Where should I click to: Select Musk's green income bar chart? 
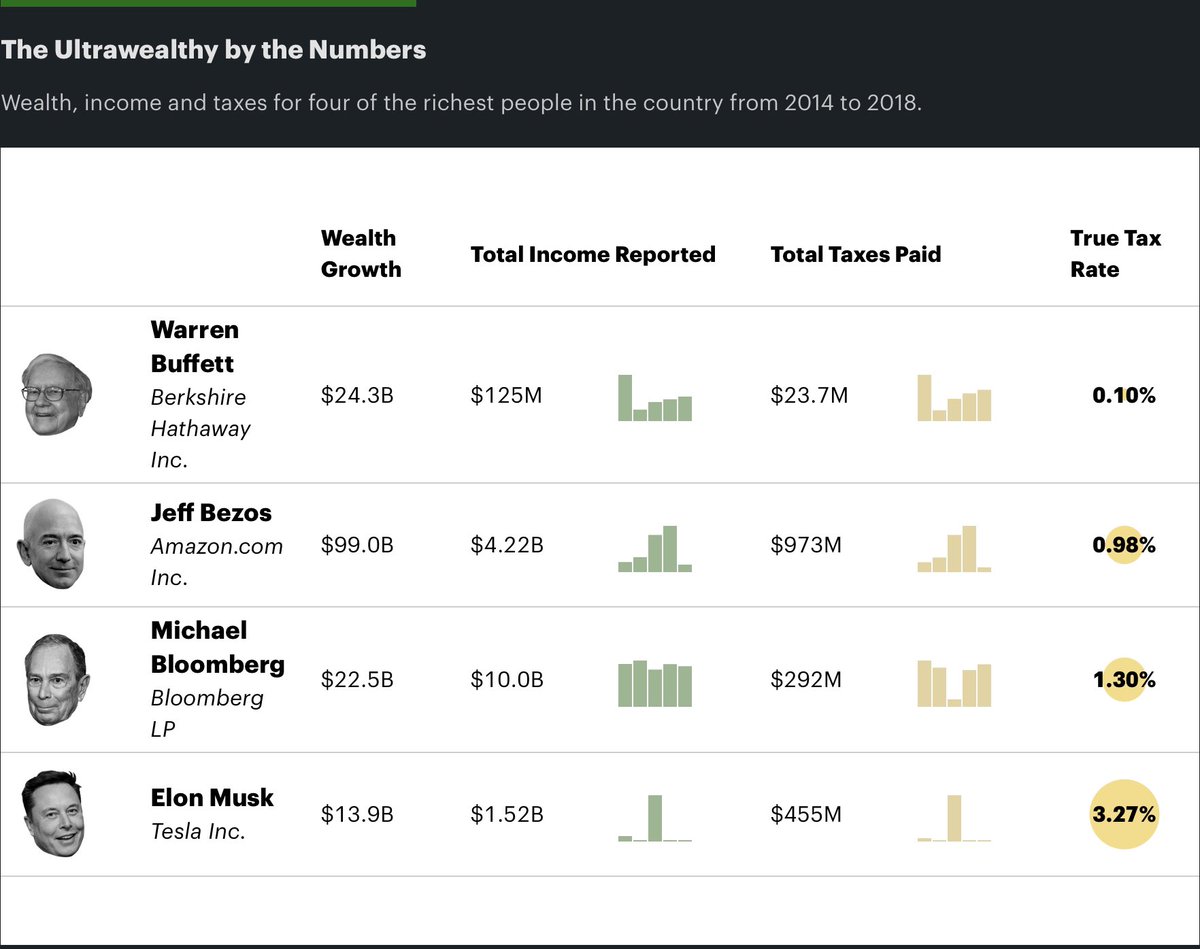pyautogui.click(x=655, y=817)
